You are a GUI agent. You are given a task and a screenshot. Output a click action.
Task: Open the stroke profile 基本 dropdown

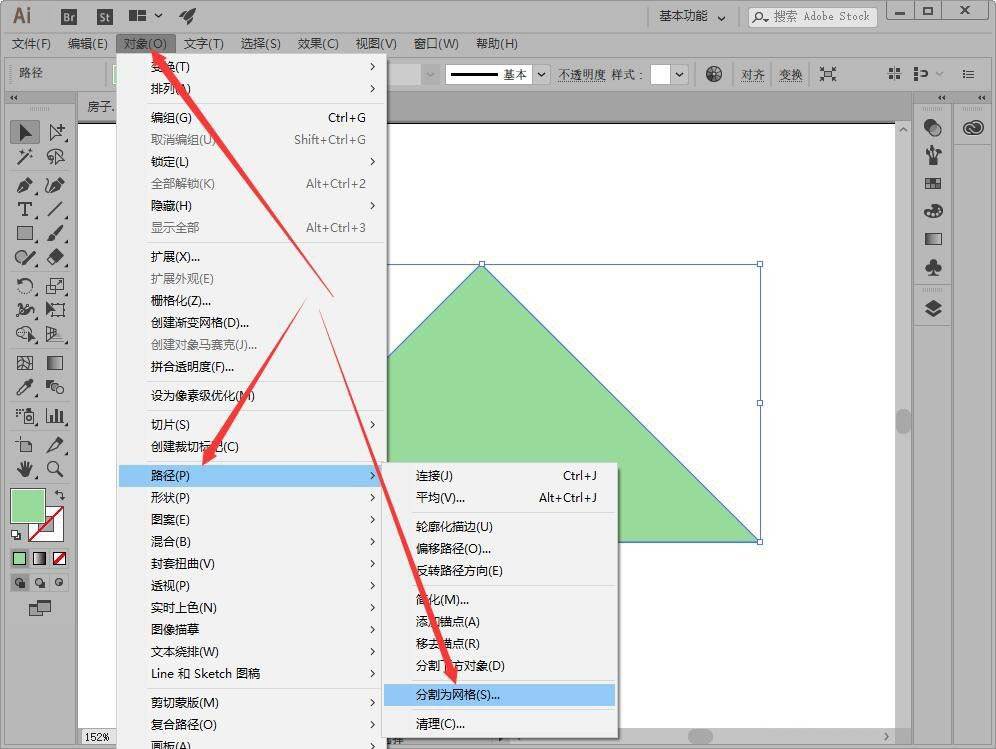click(541, 74)
